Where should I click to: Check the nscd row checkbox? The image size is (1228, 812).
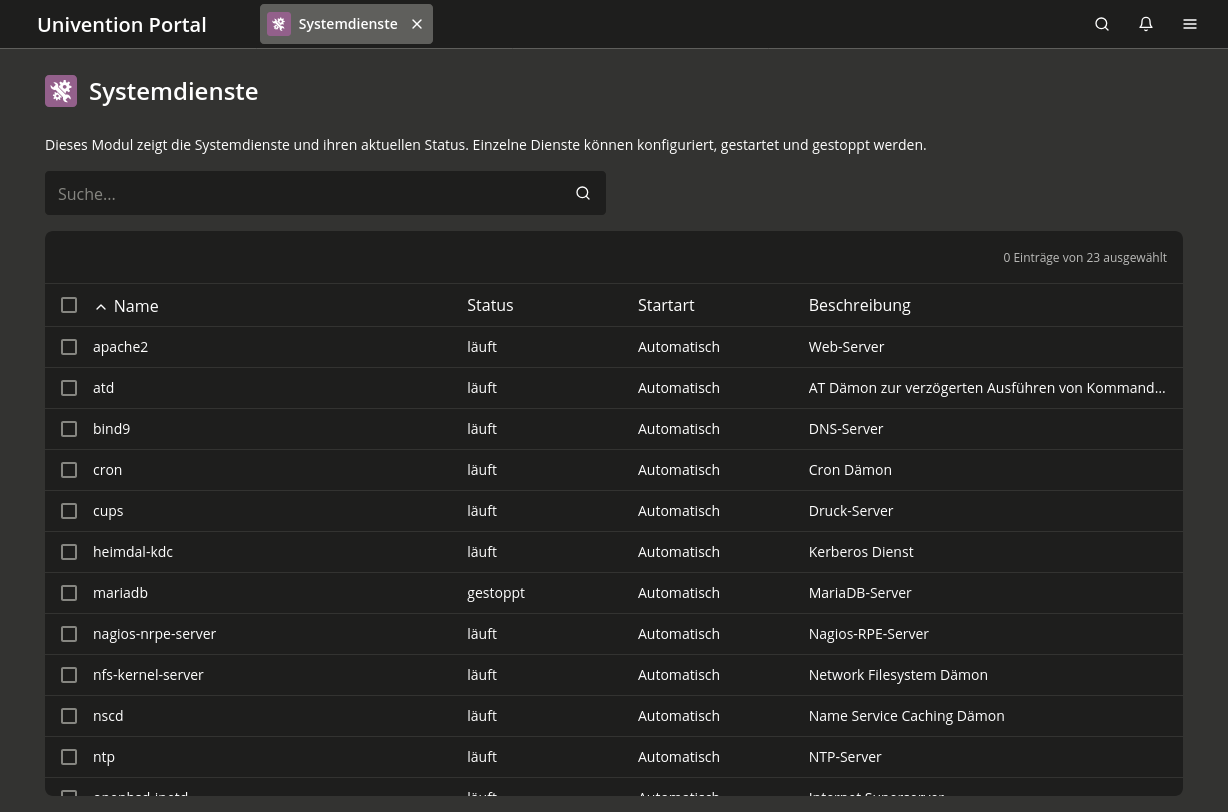click(69, 716)
